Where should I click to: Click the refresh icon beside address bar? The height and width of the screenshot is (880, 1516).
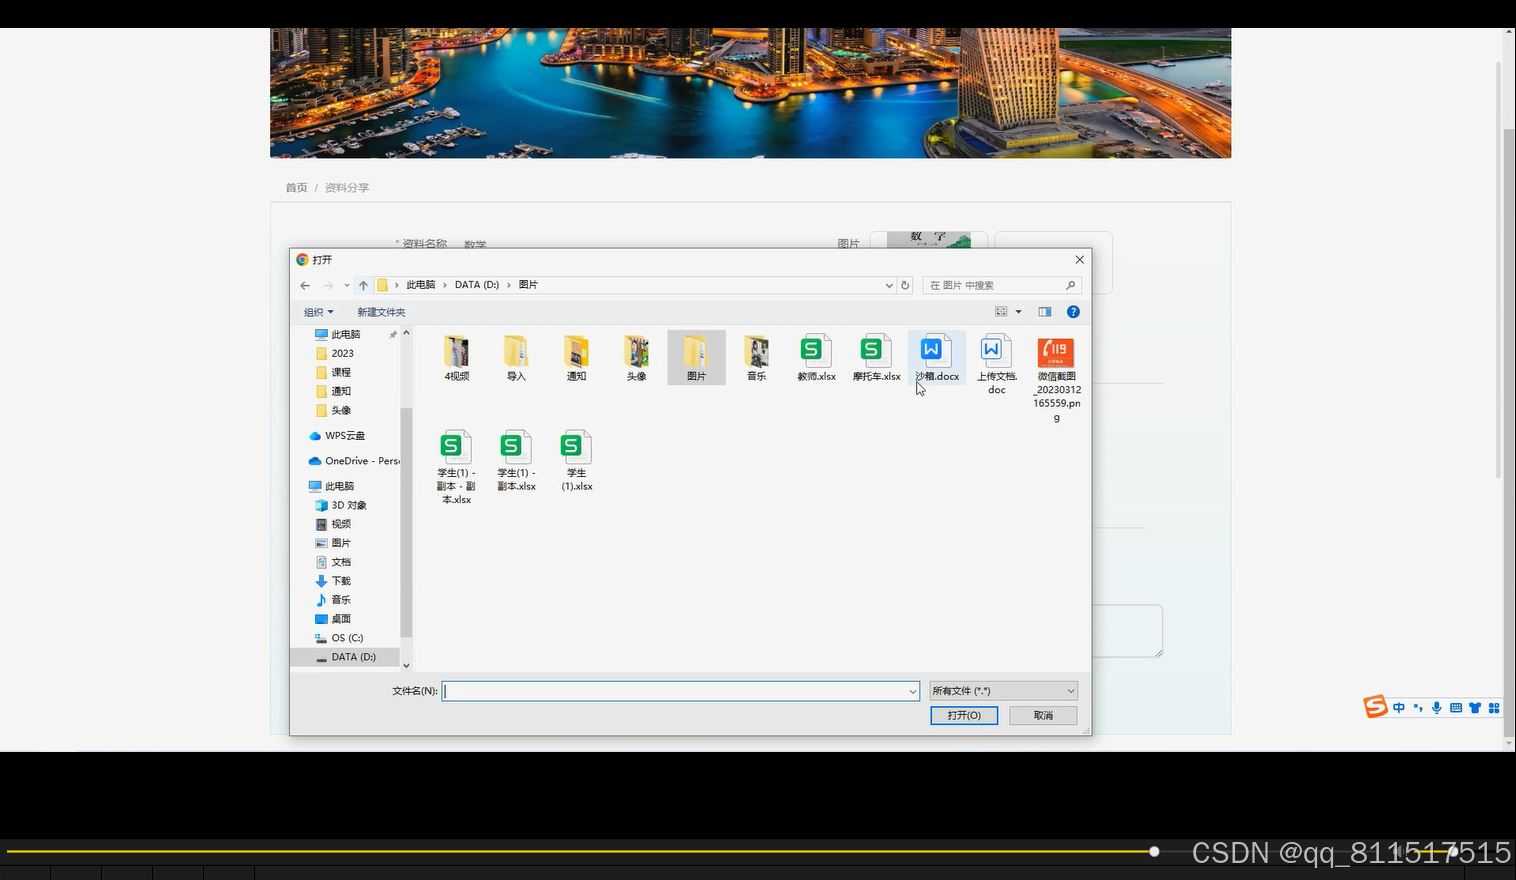(905, 285)
